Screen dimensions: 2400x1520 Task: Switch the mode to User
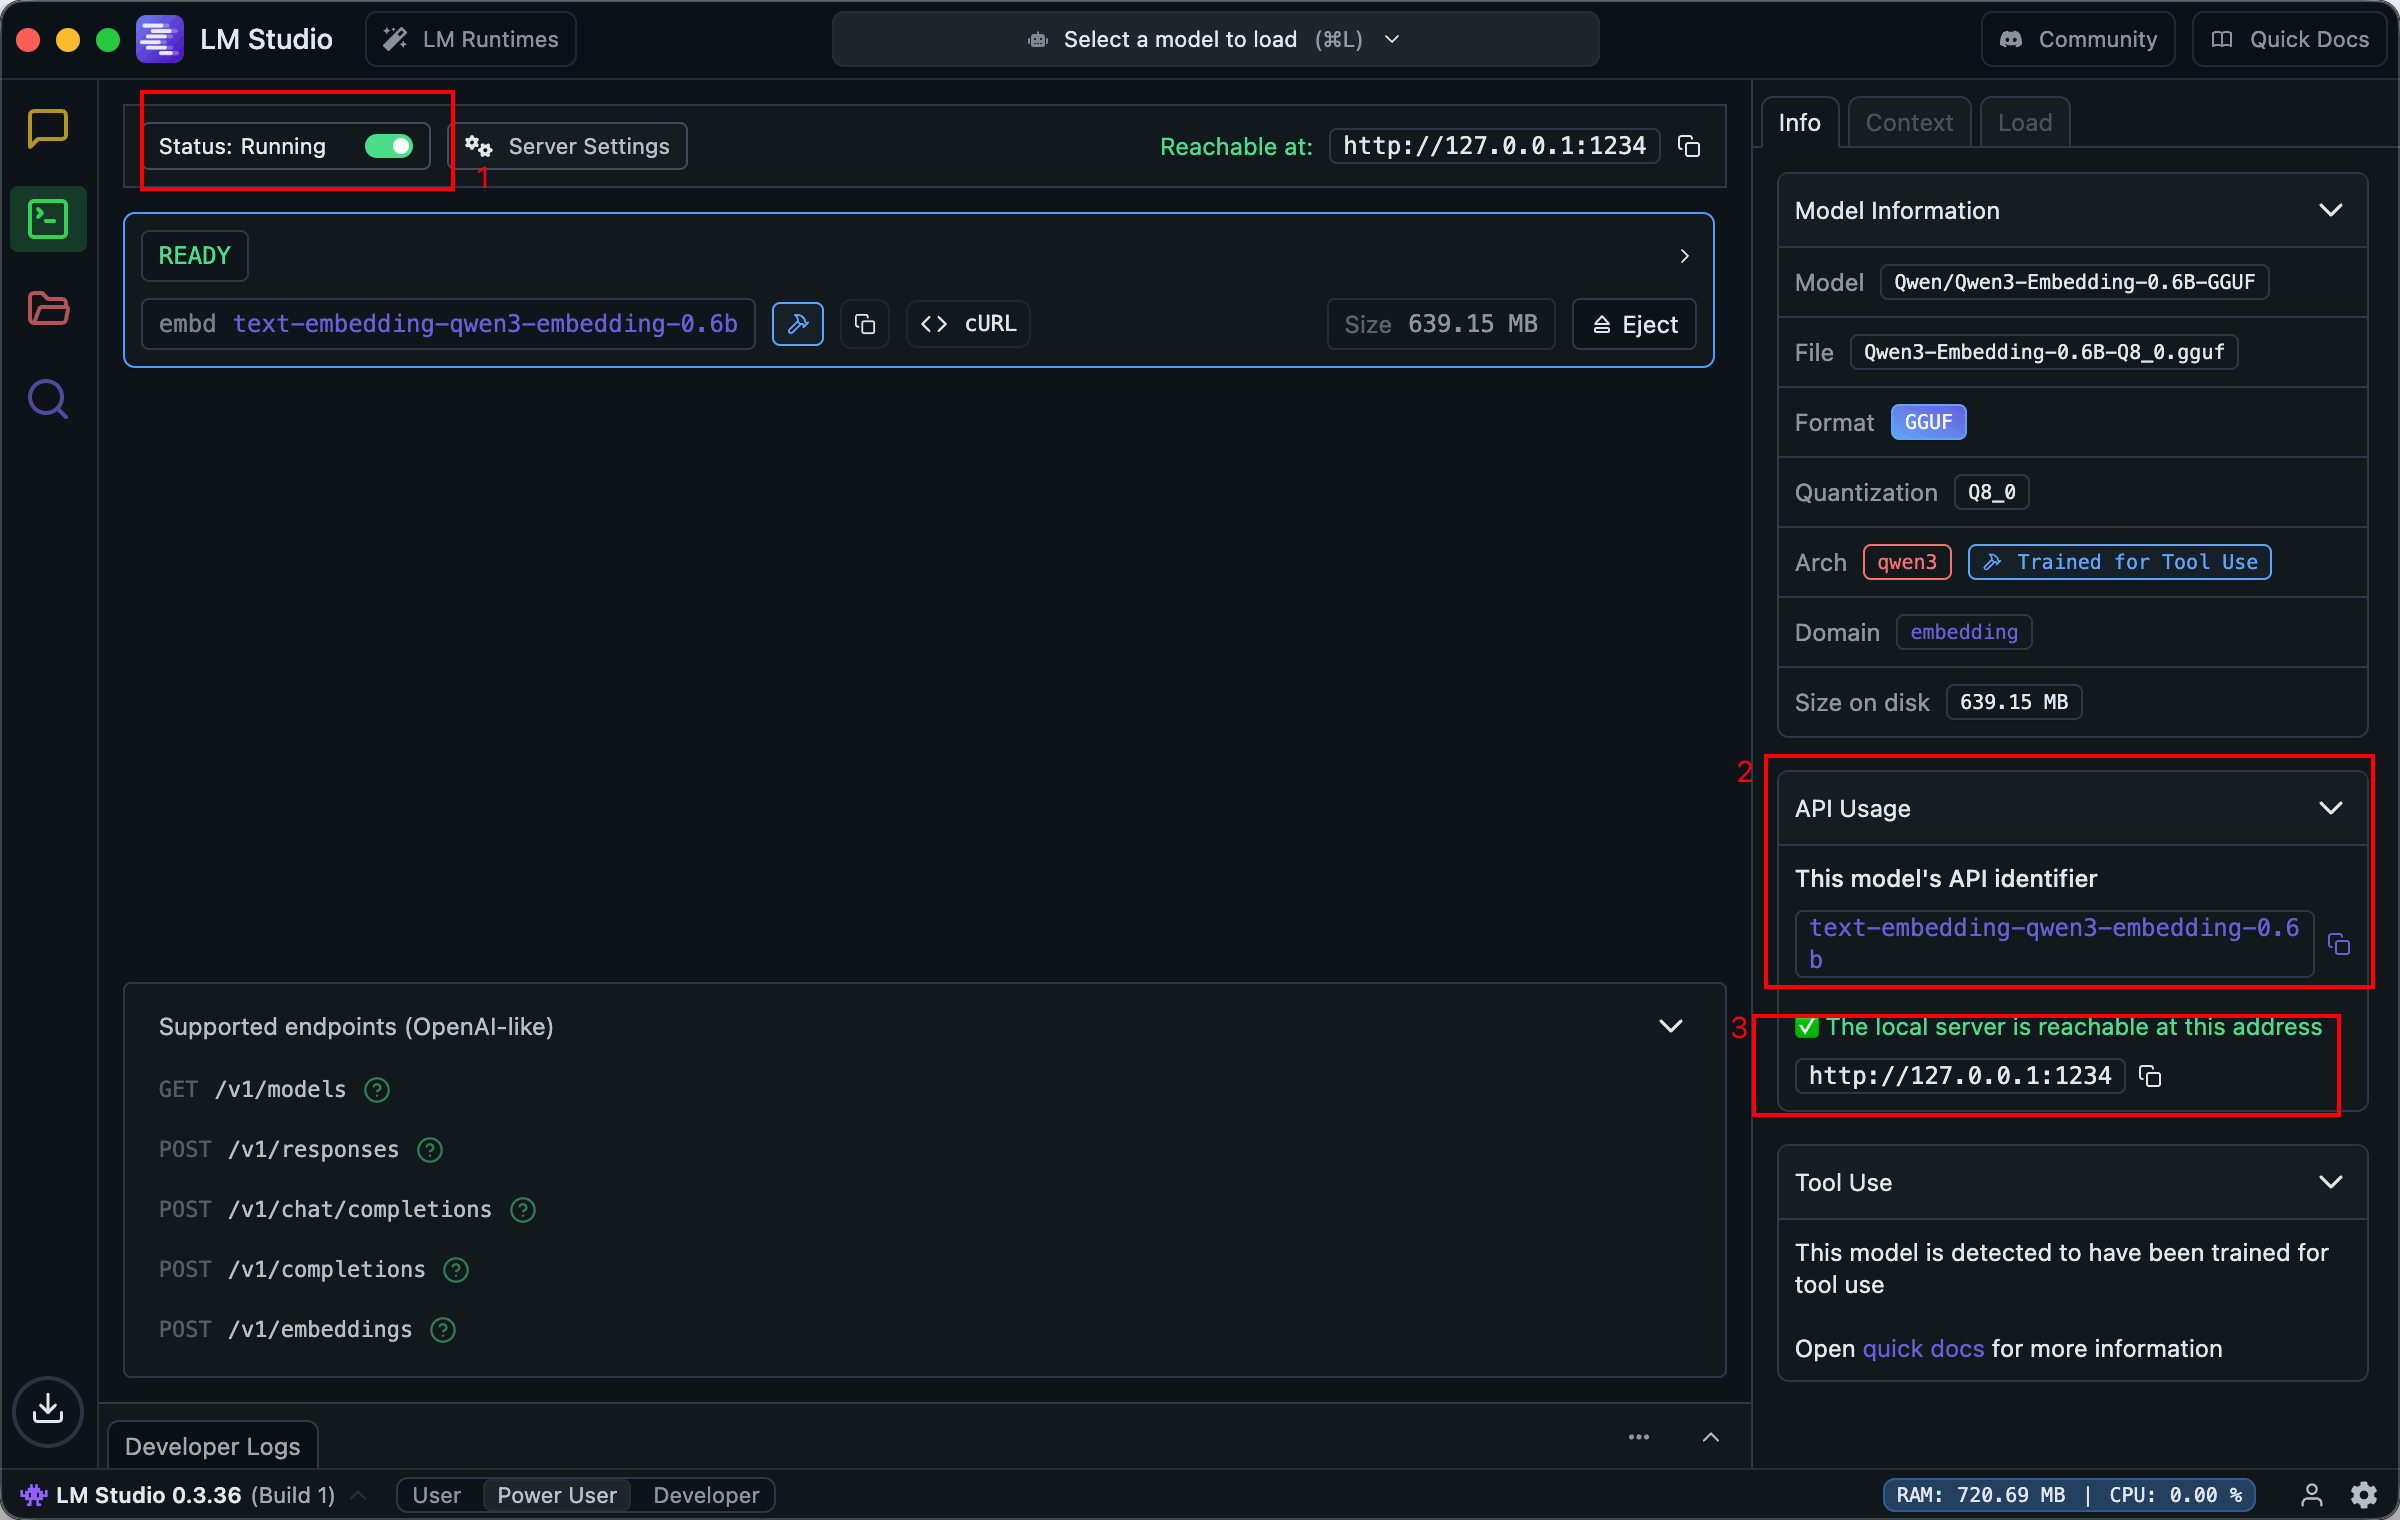coord(436,1495)
